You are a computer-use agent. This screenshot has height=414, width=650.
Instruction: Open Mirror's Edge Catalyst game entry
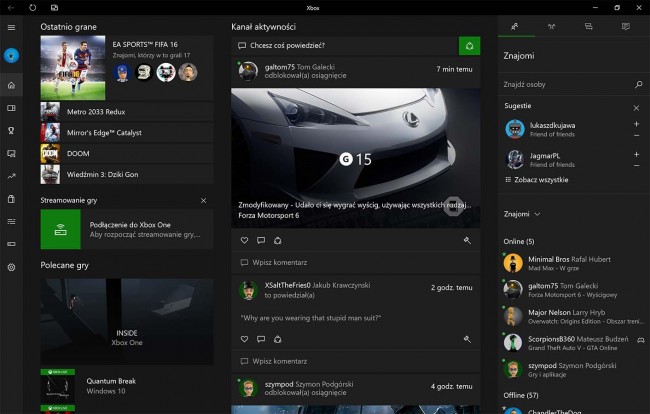(127, 133)
